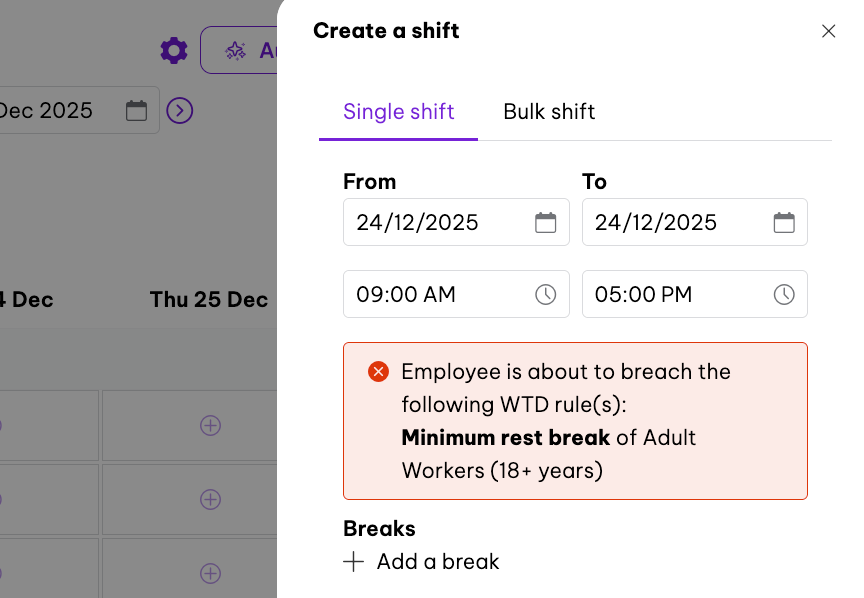Open the From date calendar picker icon
Image resolution: width=864 pixels, height=598 pixels.
(545, 222)
